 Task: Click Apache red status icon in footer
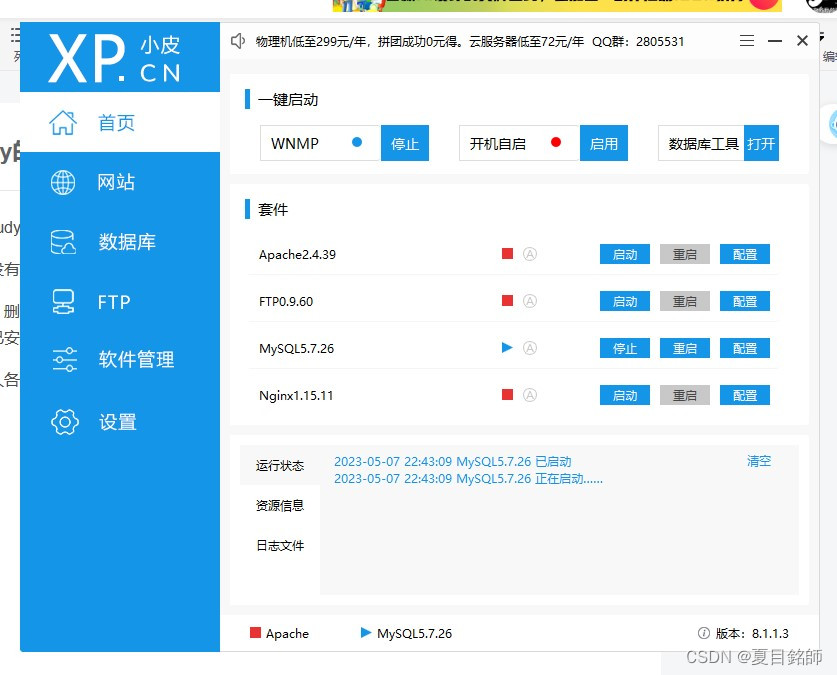[255, 632]
